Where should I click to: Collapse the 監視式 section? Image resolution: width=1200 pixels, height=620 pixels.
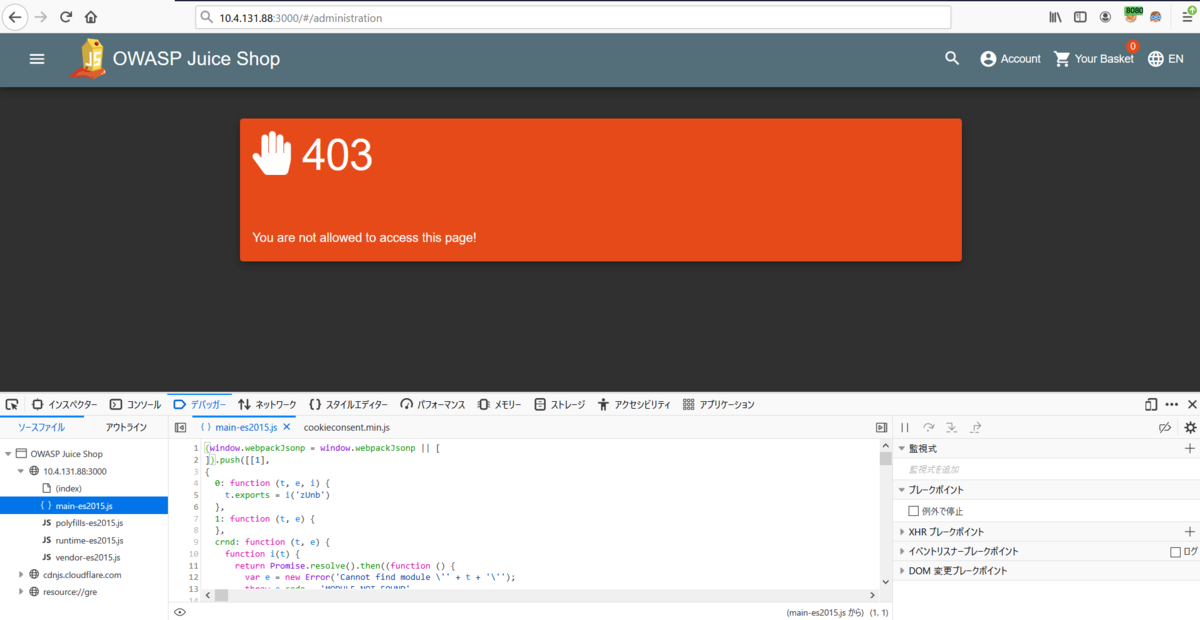click(x=901, y=449)
